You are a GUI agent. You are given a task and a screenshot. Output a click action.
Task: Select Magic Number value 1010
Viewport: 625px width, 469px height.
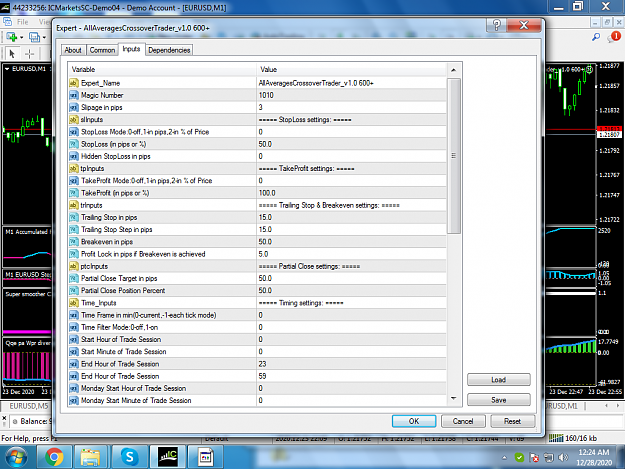click(x=351, y=95)
